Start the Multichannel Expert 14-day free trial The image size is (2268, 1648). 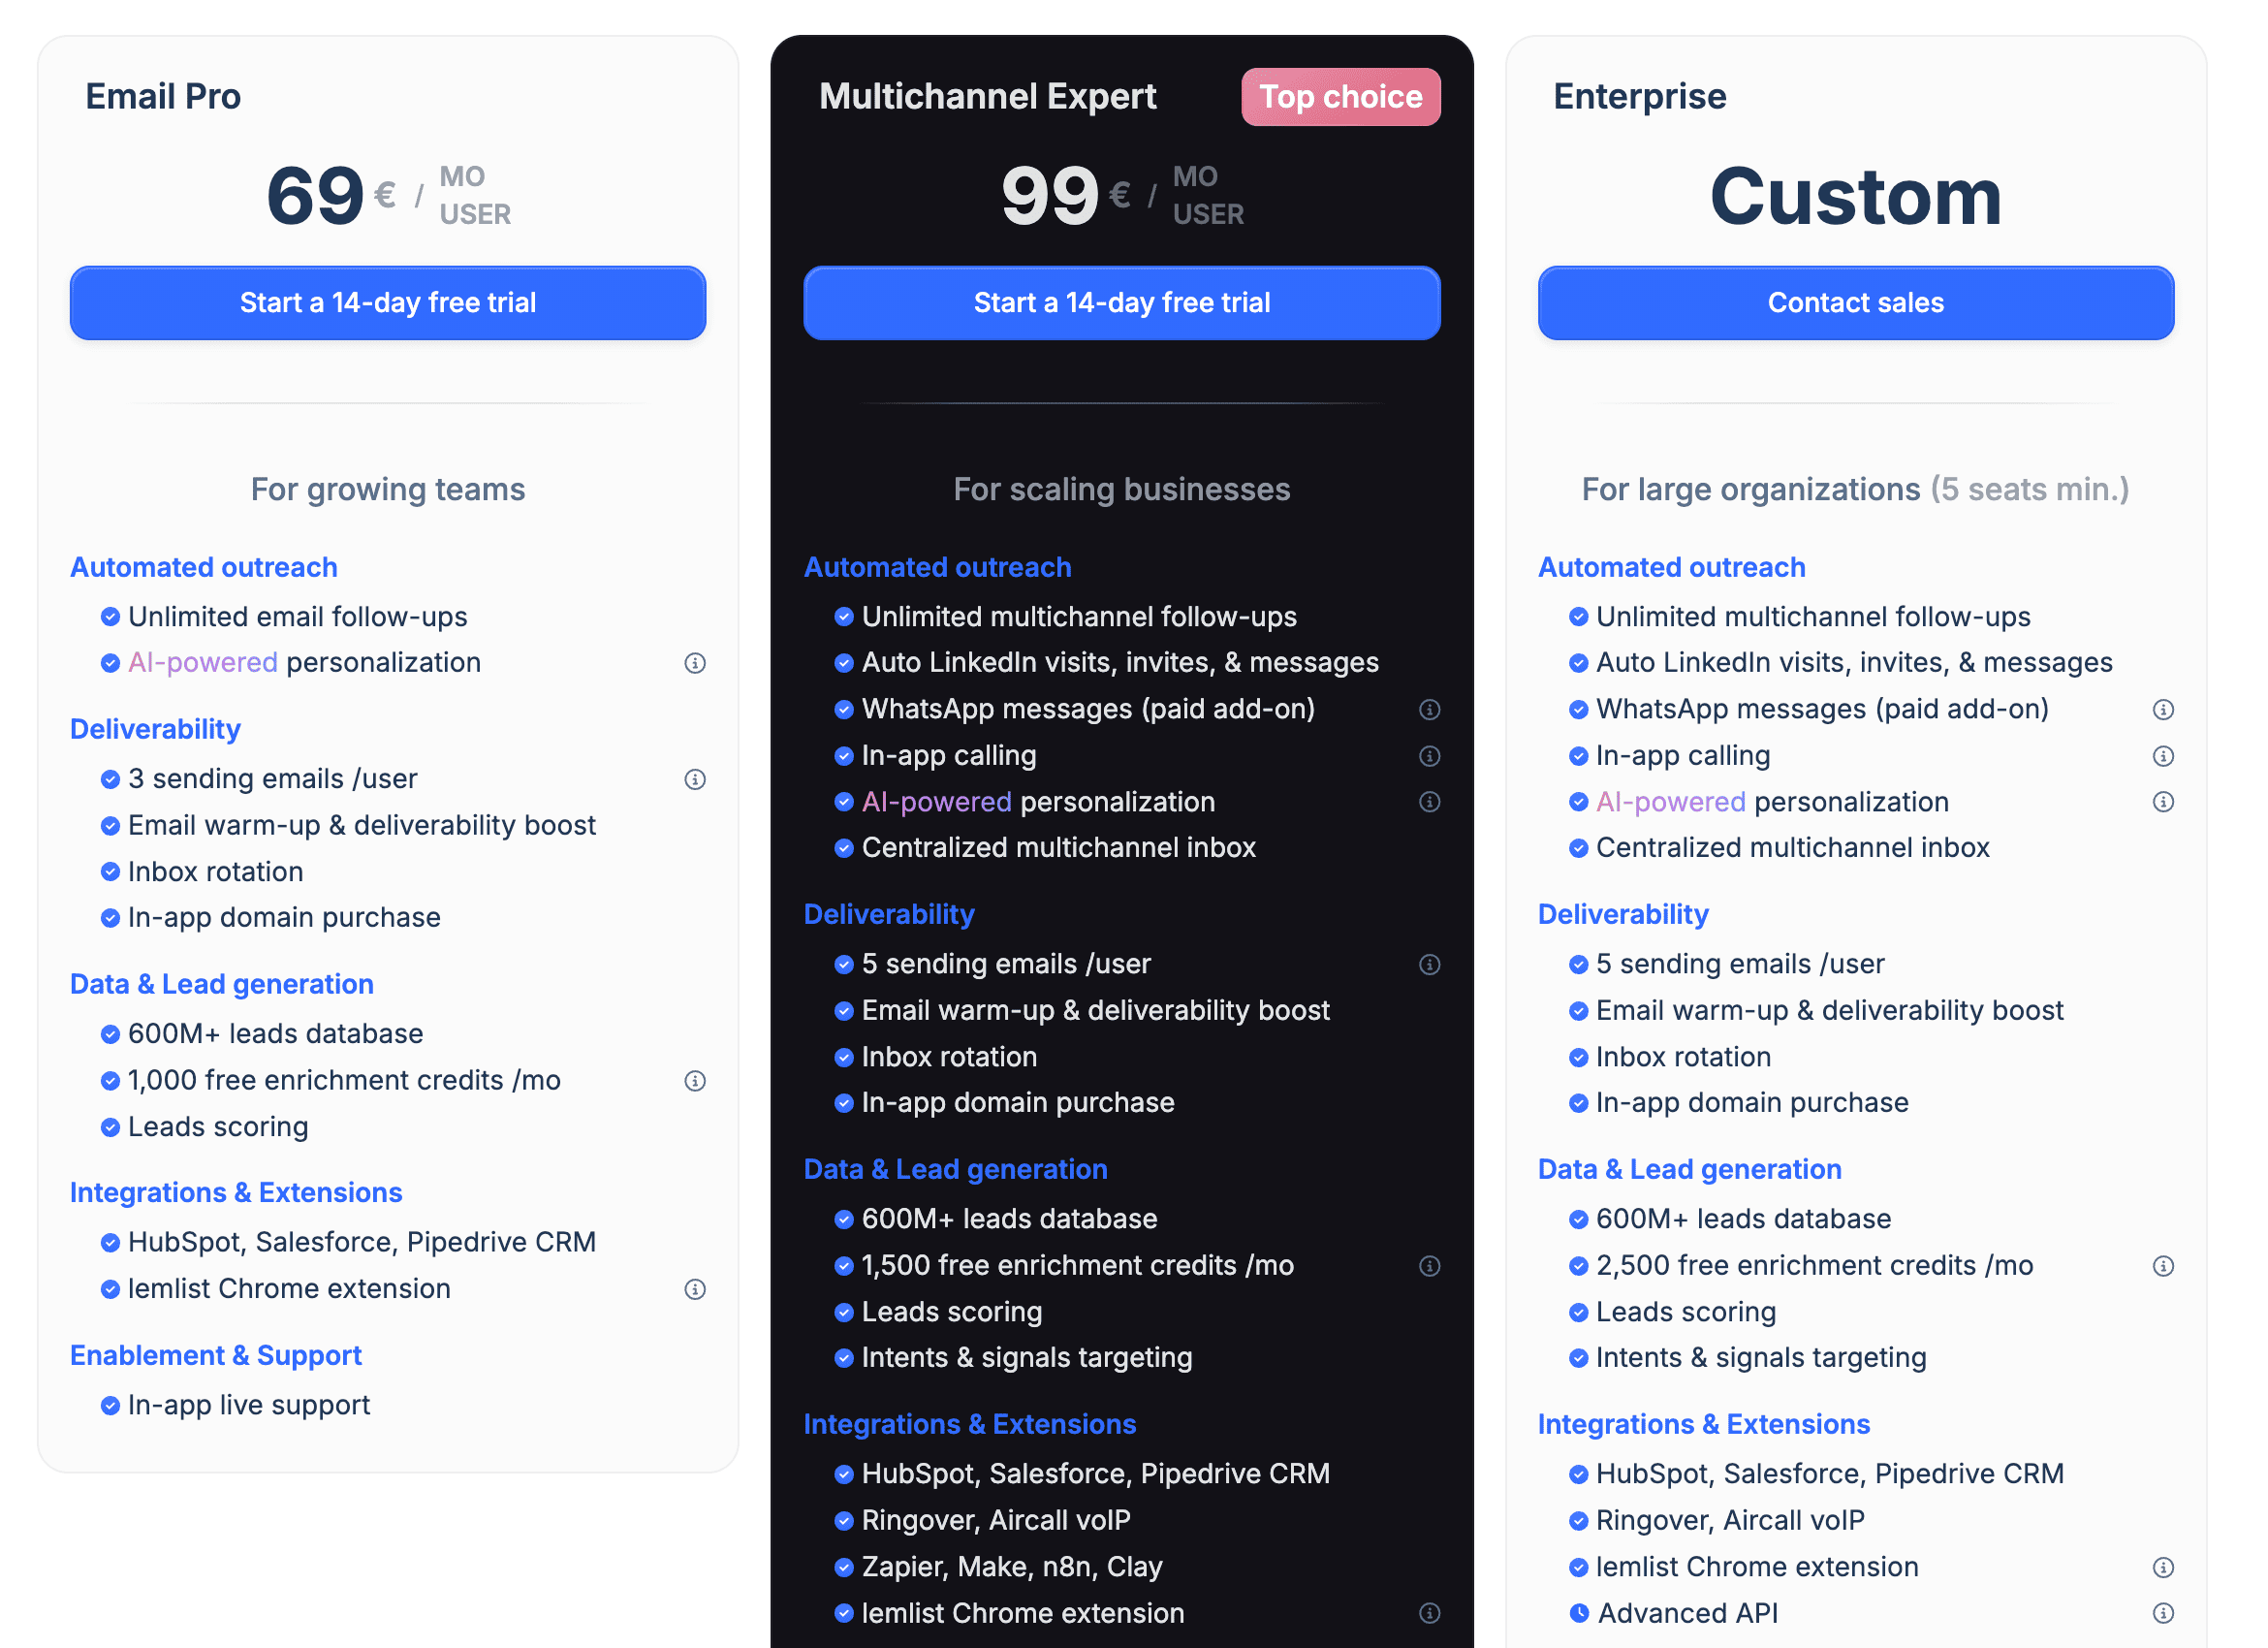(1122, 303)
